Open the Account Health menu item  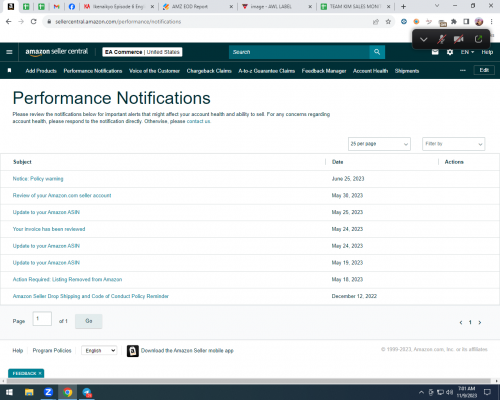pos(370,71)
